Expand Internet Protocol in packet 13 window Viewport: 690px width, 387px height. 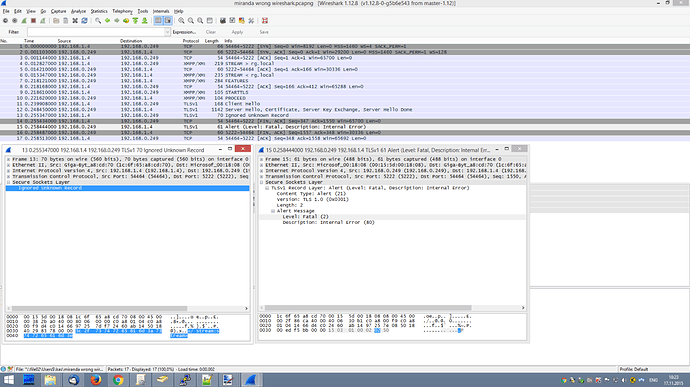(8, 171)
